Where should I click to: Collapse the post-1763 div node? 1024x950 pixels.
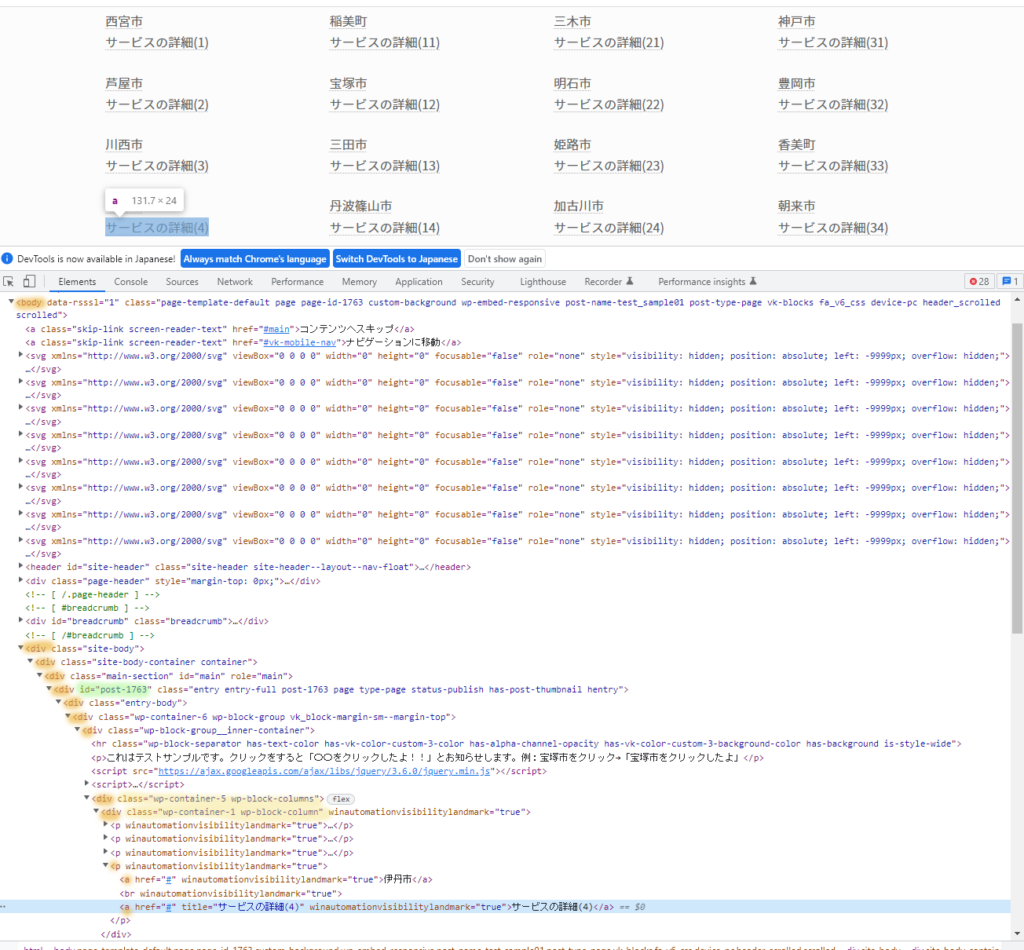(x=48, y=689)
